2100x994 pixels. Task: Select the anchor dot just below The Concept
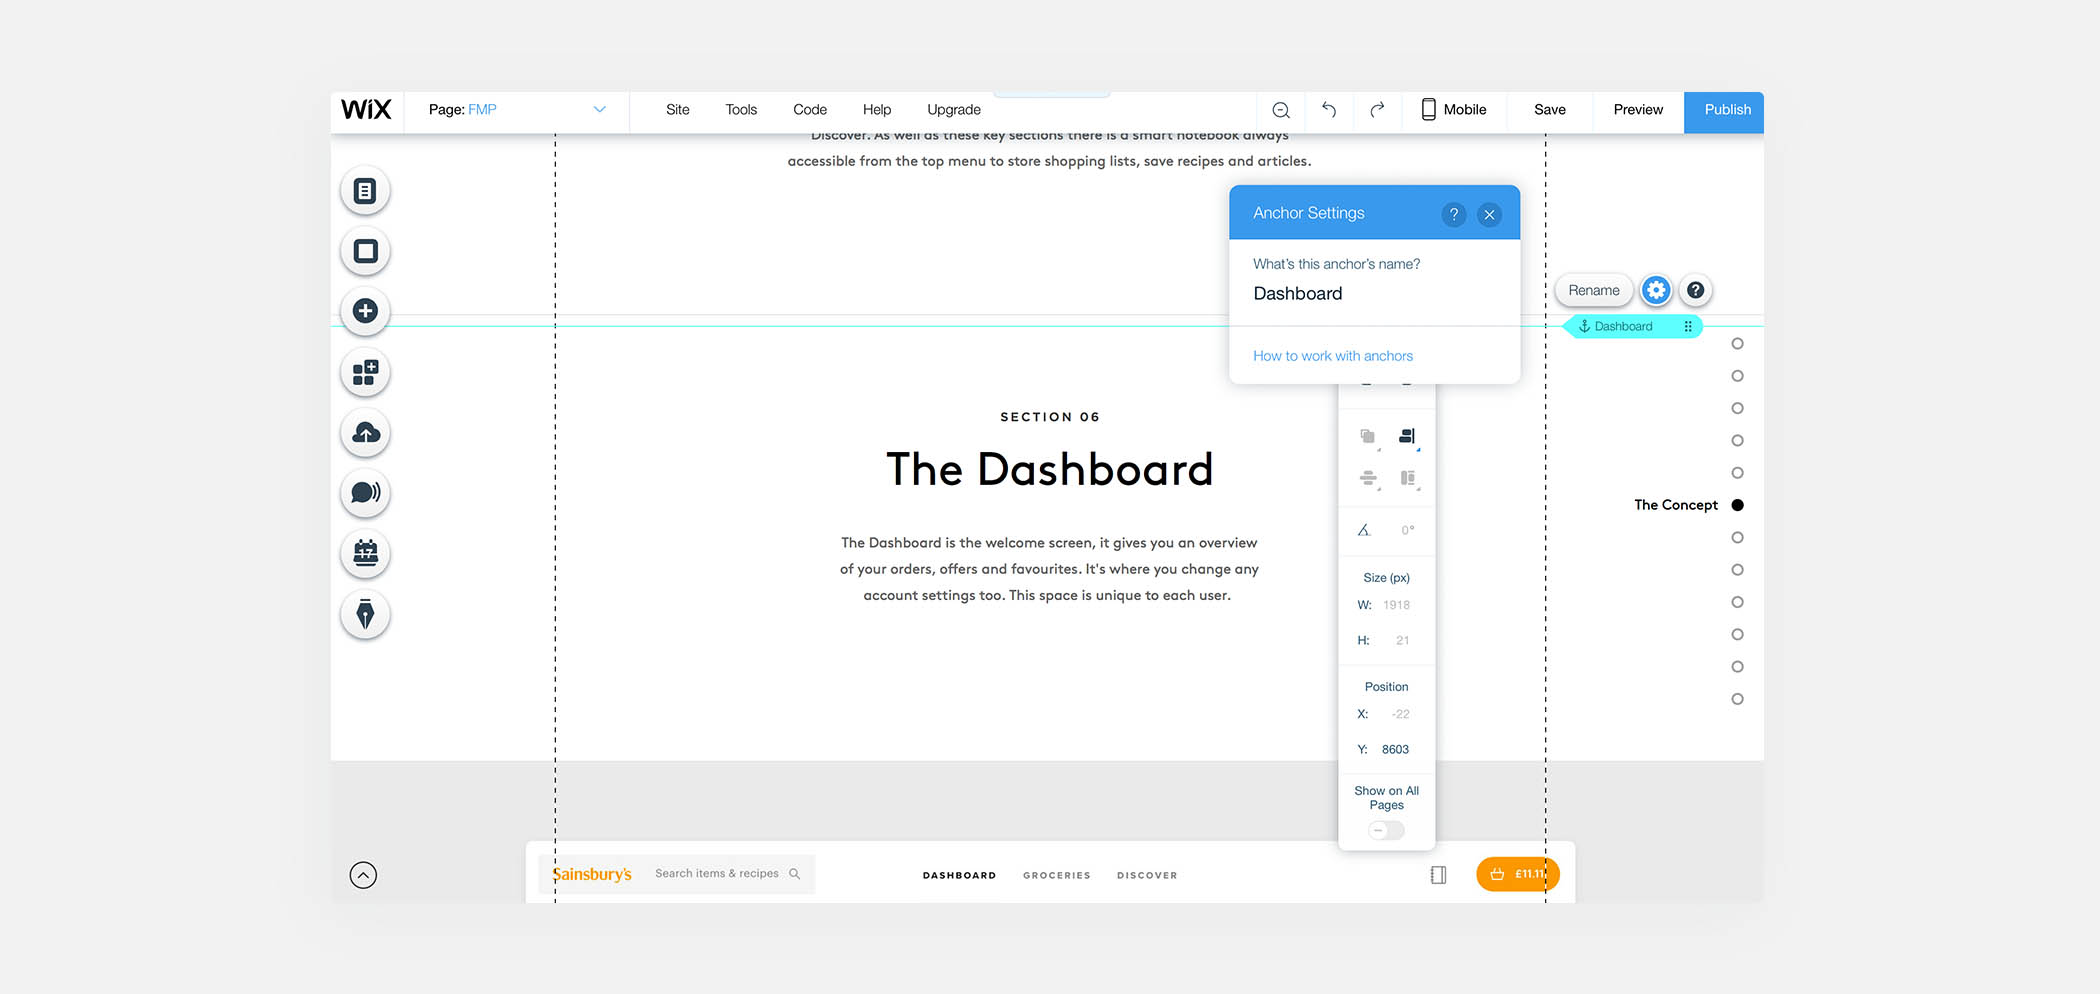[x=1737, y=538]
